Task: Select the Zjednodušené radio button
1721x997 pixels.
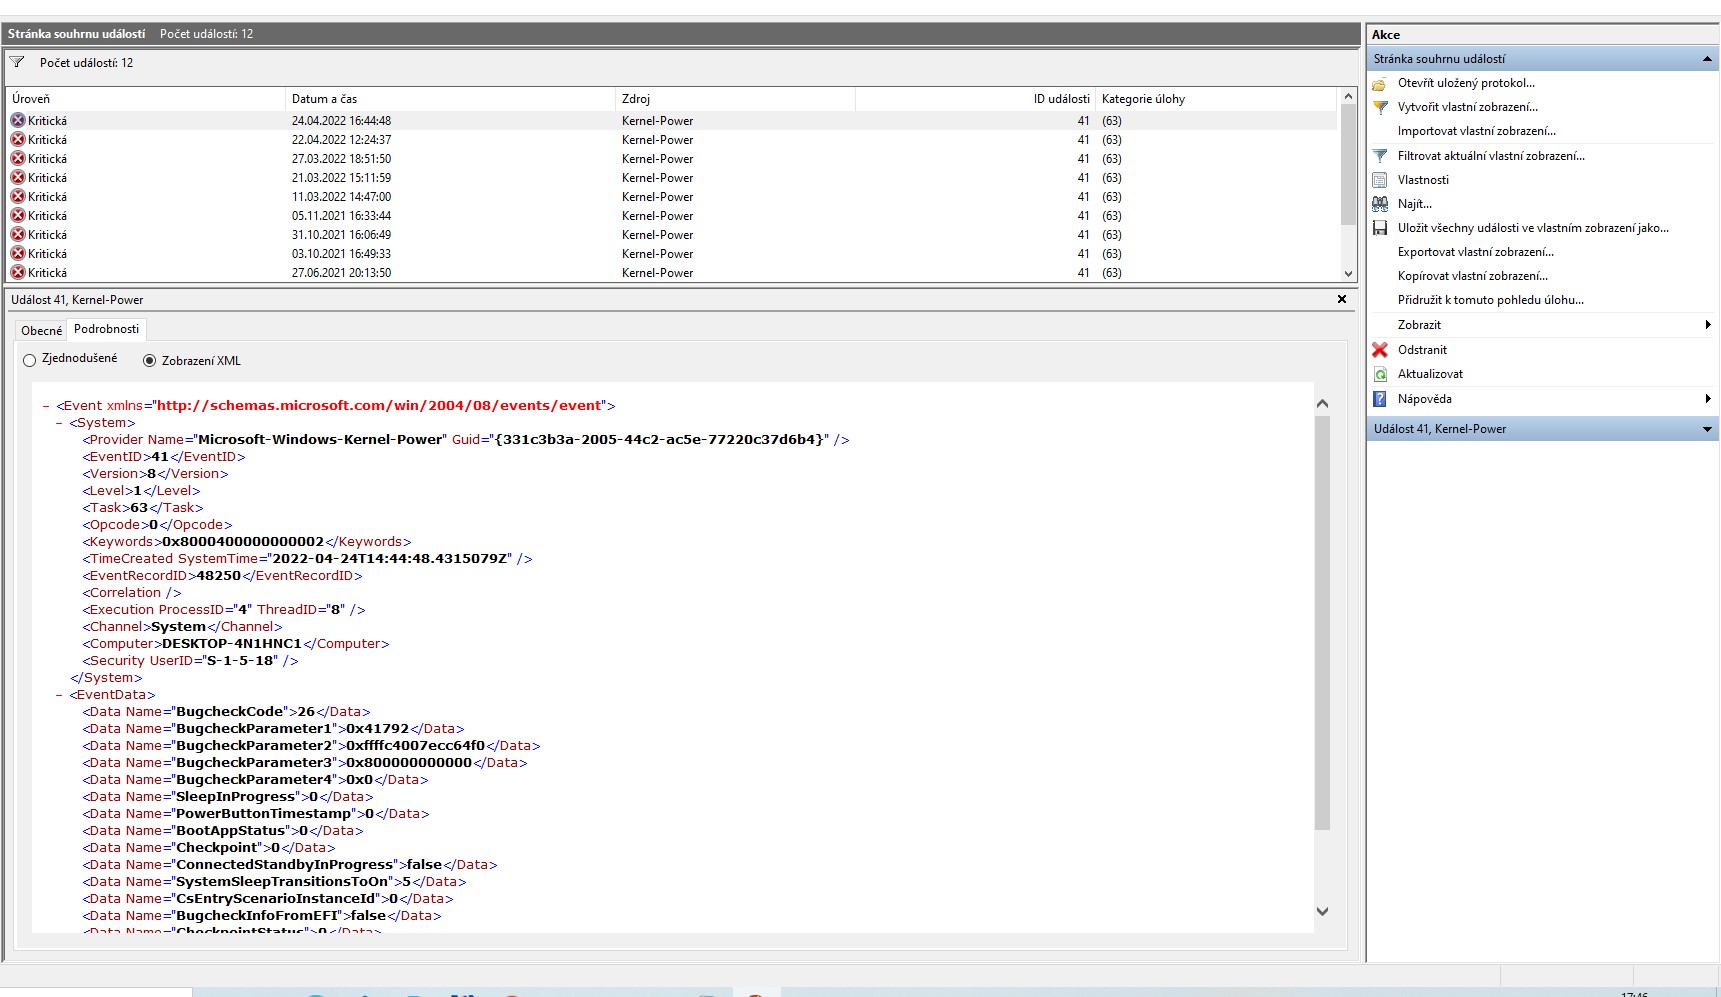Action: [30, 360]
